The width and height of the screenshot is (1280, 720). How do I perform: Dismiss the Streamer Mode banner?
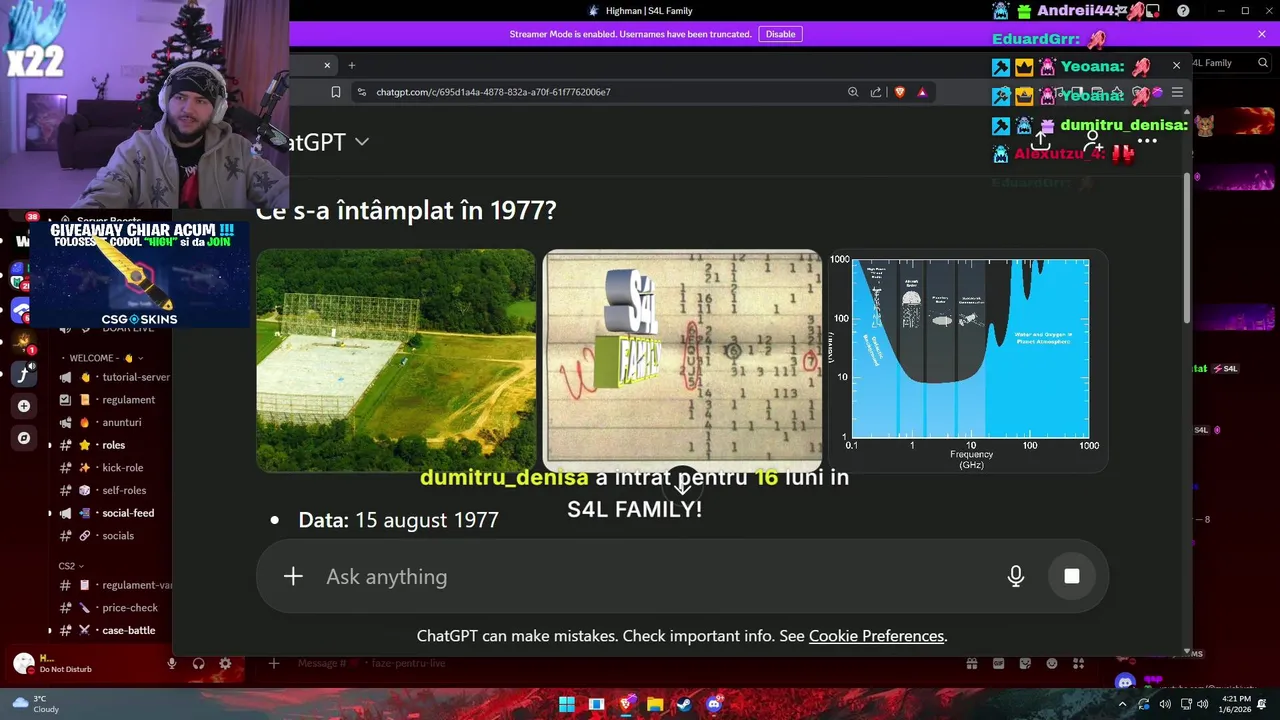(x=1262, y=34)
